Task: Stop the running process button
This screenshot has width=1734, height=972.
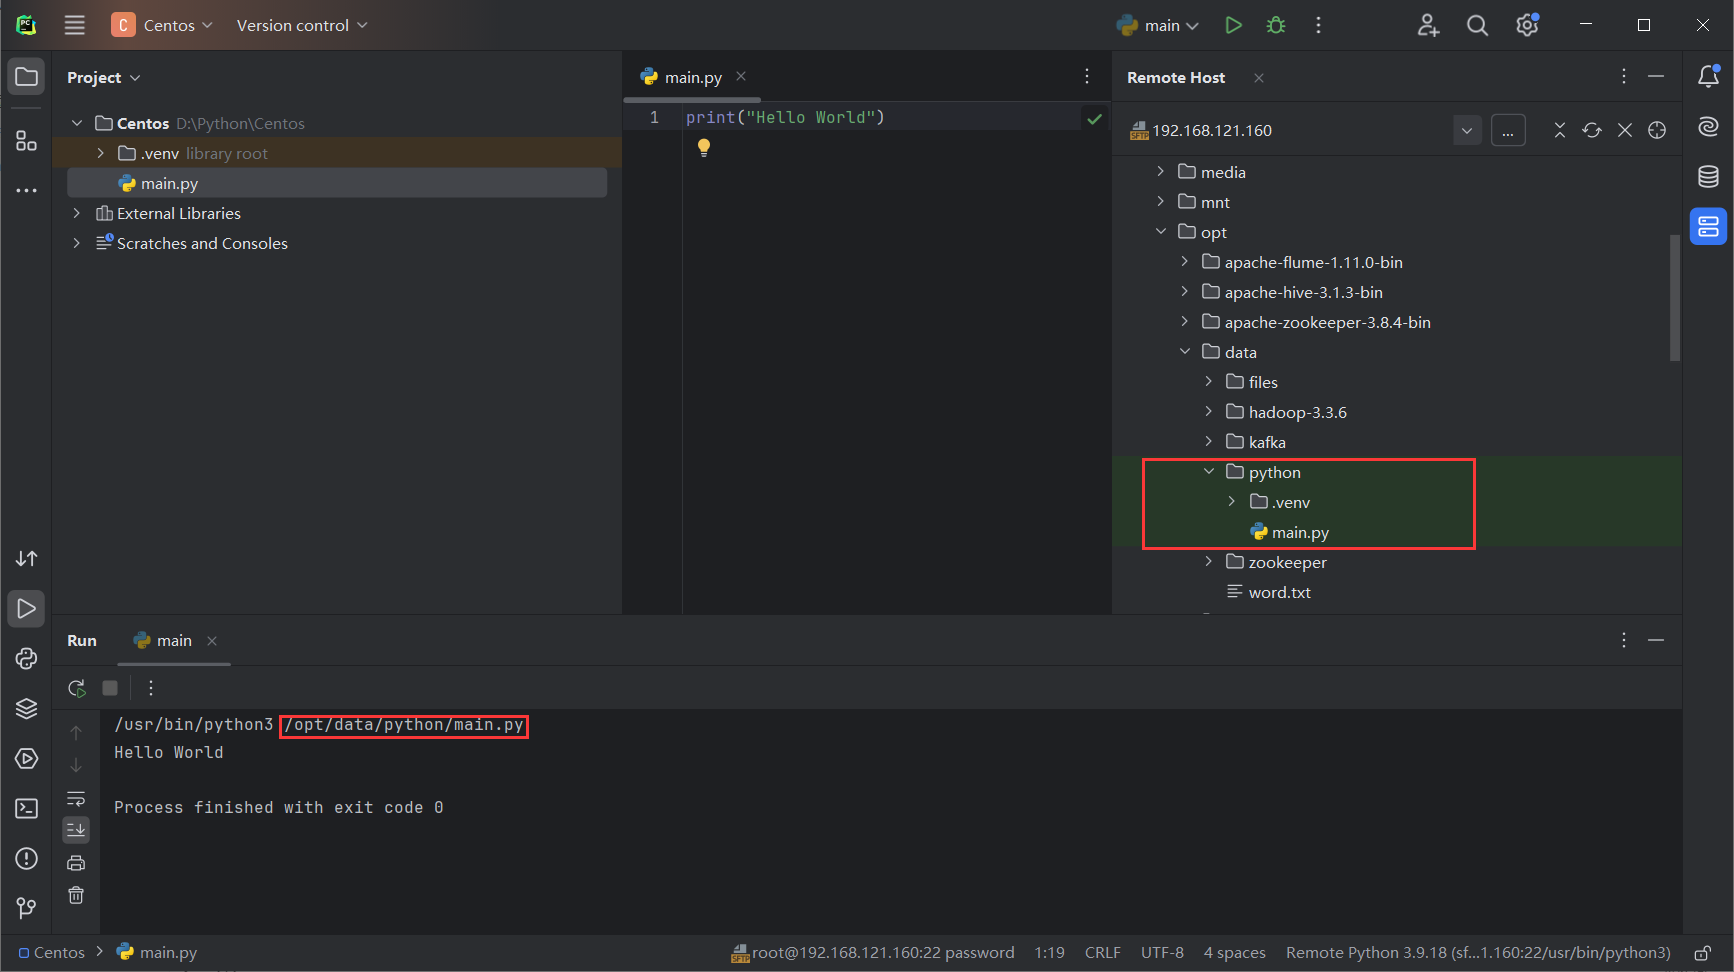Action: (x=110, y=688)
